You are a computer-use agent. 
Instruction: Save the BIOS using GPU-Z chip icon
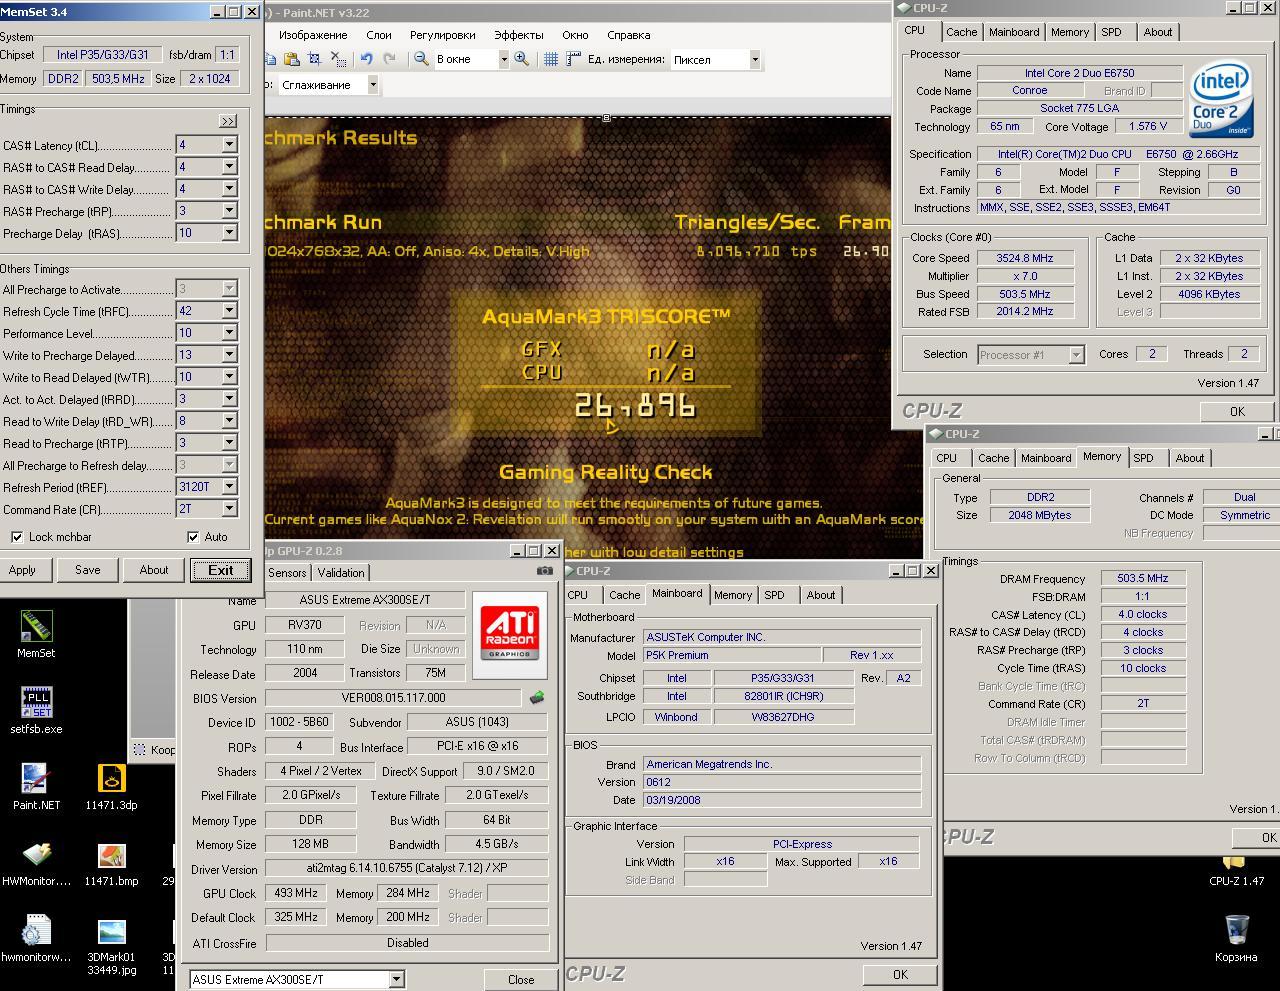pyautogui.click(x=537, y=698)
